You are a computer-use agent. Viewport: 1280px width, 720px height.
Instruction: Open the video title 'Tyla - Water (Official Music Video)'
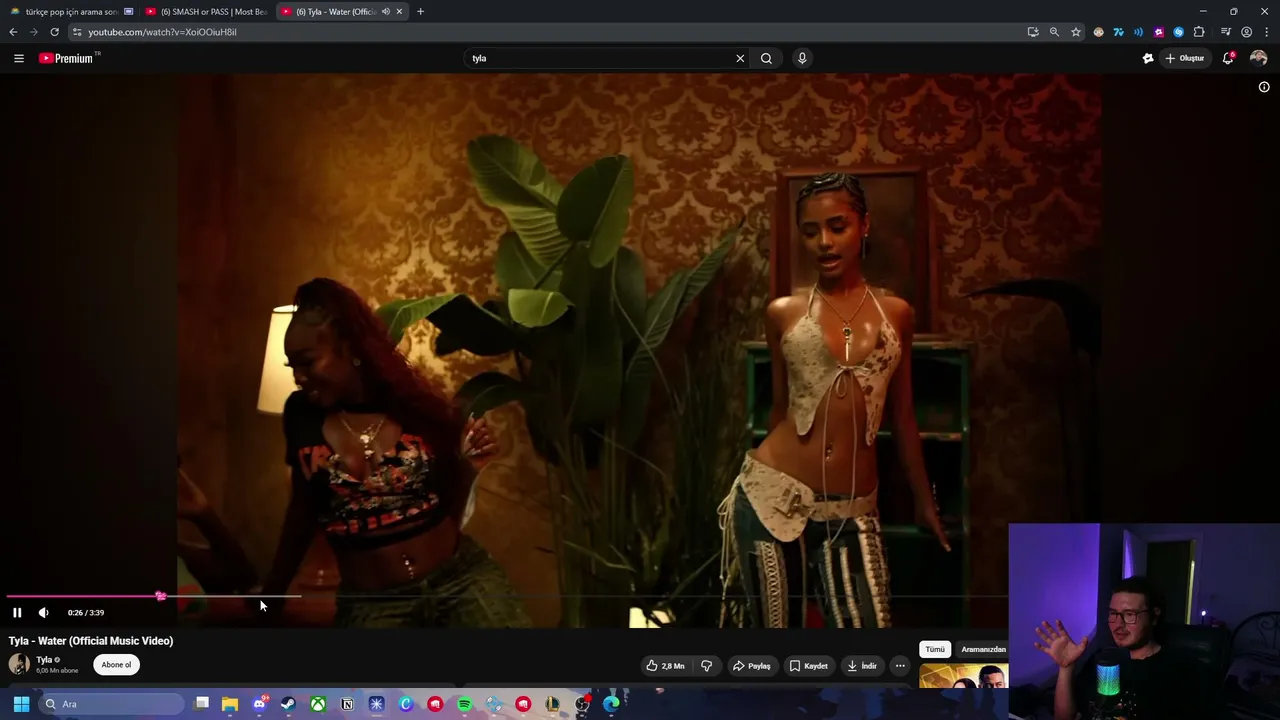click(x=91, y=641)
